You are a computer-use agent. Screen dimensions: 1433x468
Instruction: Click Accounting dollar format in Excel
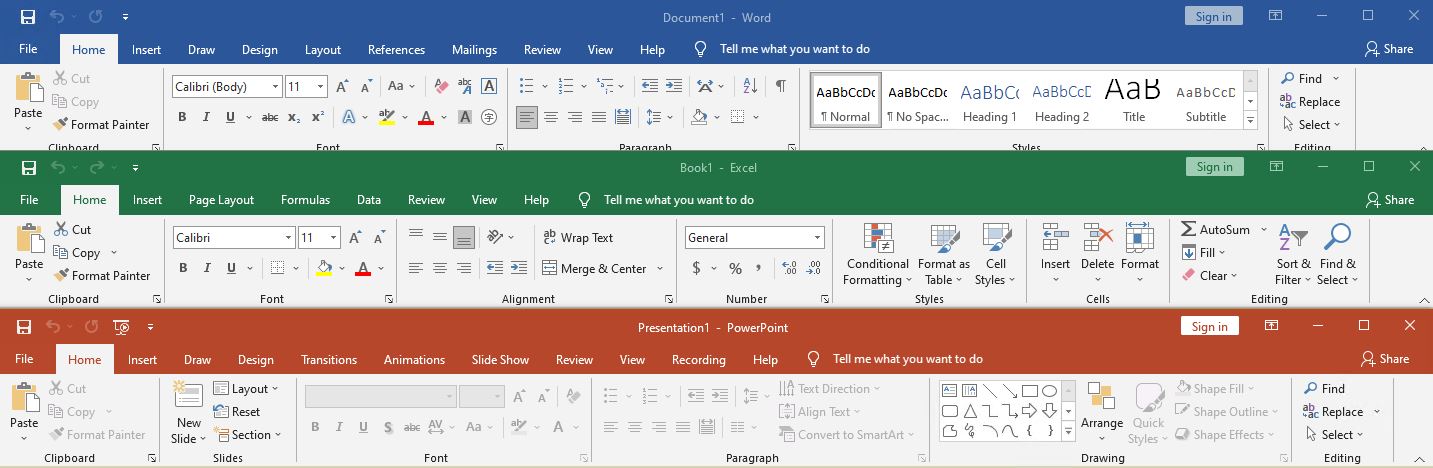point(697,268)
